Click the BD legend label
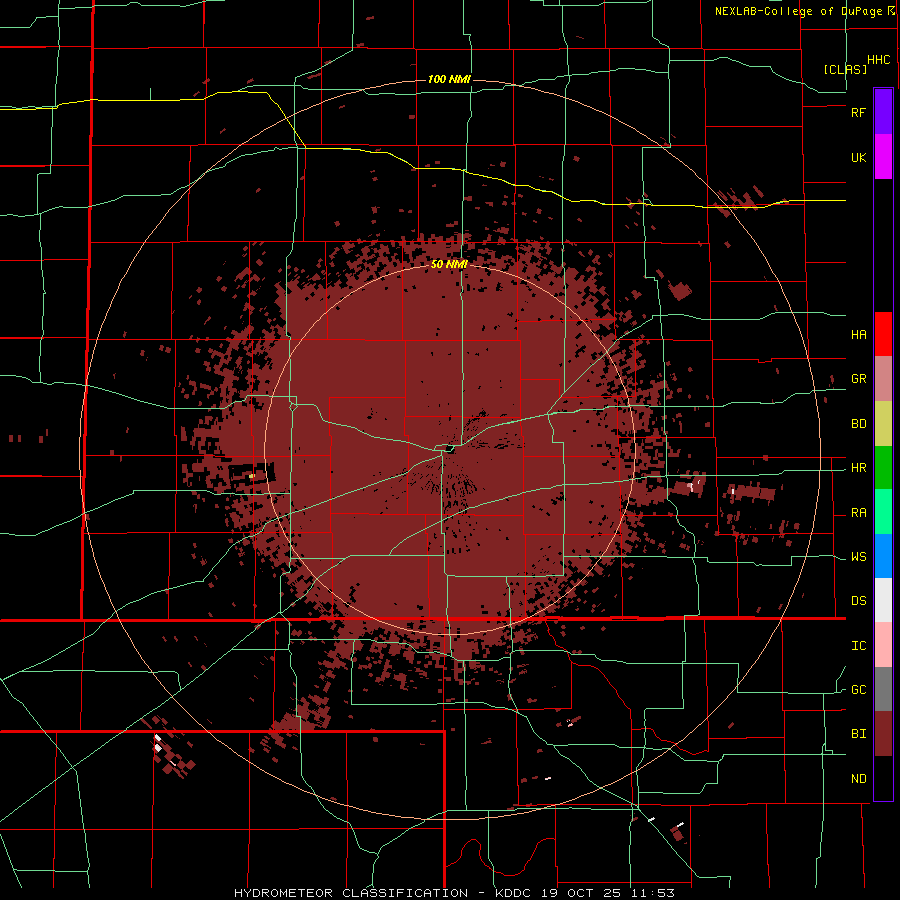 click(x=858, y=424)
